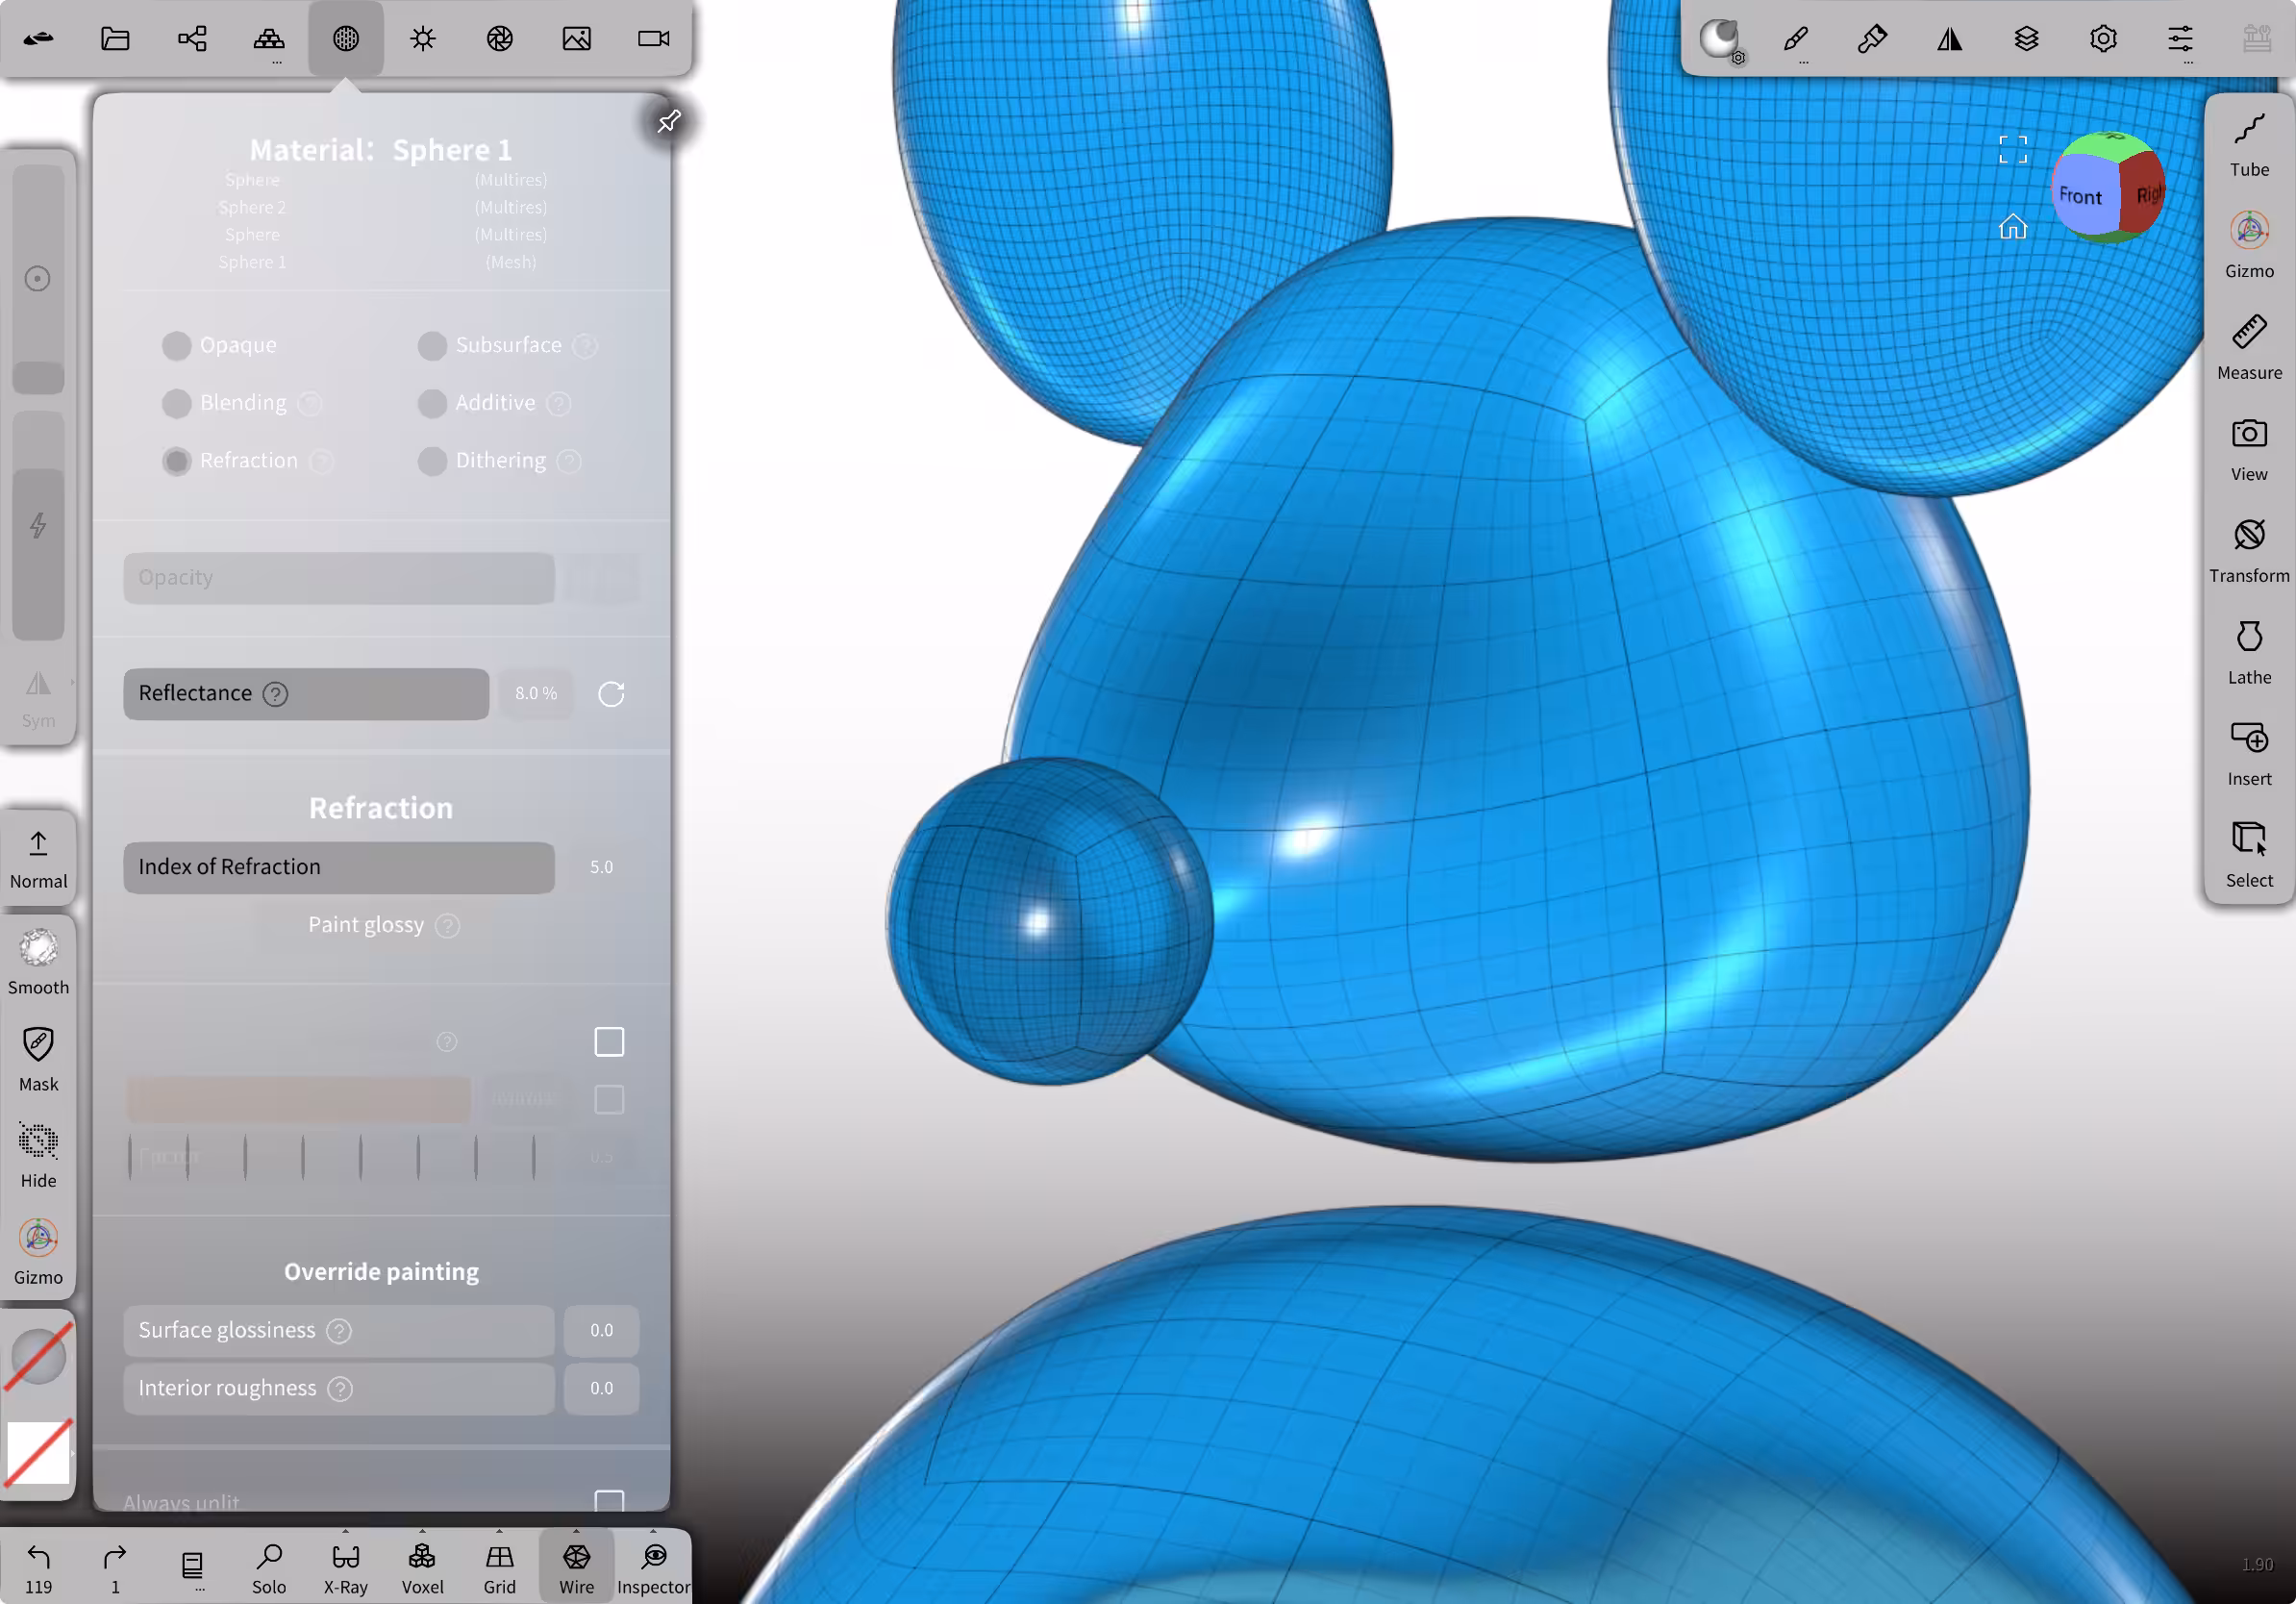This screenshot has width=2296, height=1604.
Task: Select the Tube tool
Action: (2250, 146)
